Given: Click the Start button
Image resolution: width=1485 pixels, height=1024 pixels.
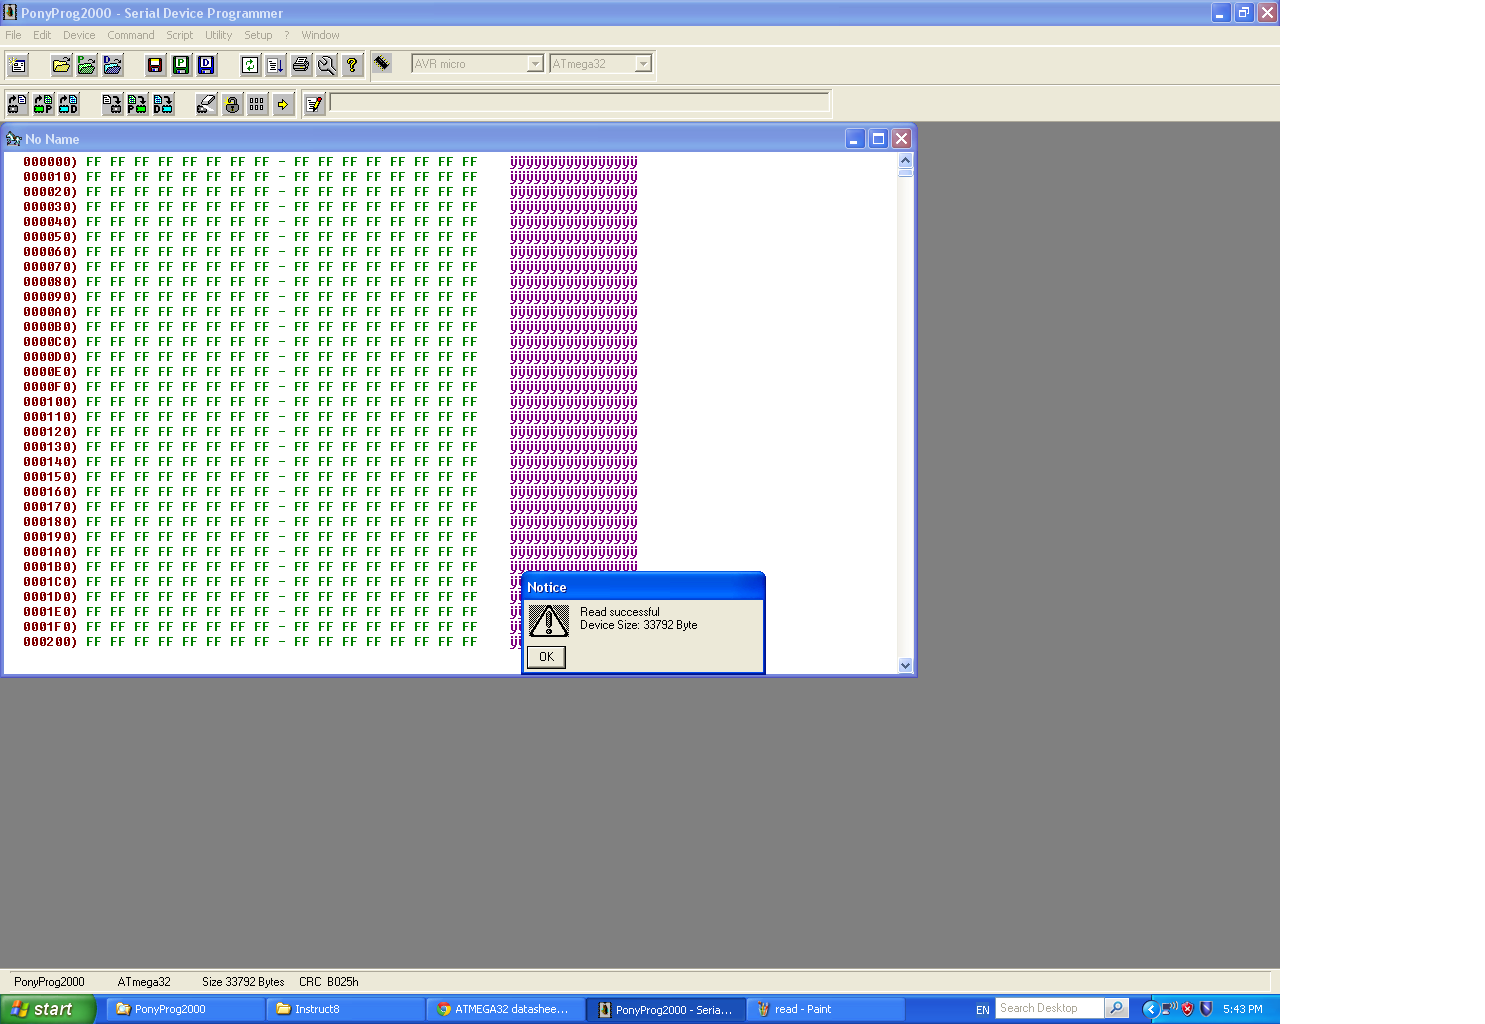Looking at the screenshot, I should coord(47,1009).
